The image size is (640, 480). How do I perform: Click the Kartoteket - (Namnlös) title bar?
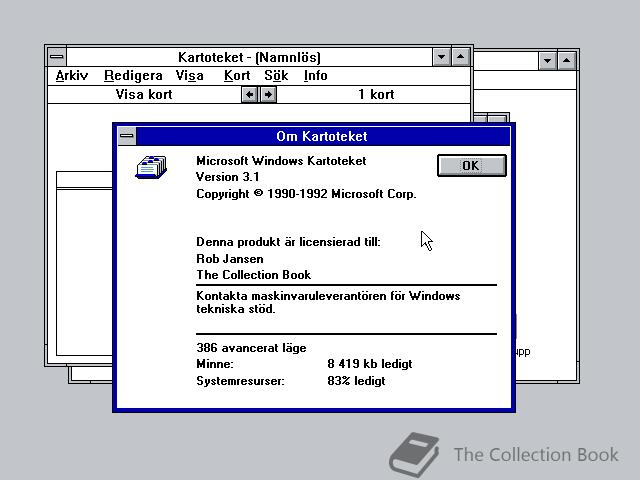(x=249, y=57)
